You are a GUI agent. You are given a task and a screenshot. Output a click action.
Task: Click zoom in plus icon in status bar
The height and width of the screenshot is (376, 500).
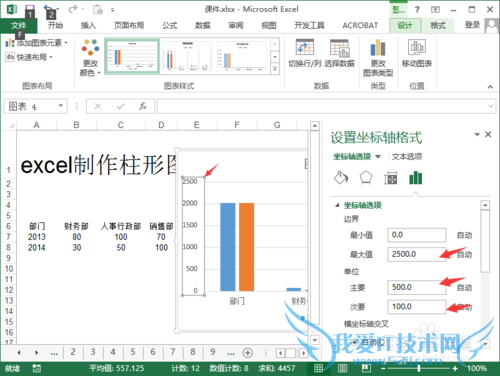pyautogui.click(x=455, y=368)
